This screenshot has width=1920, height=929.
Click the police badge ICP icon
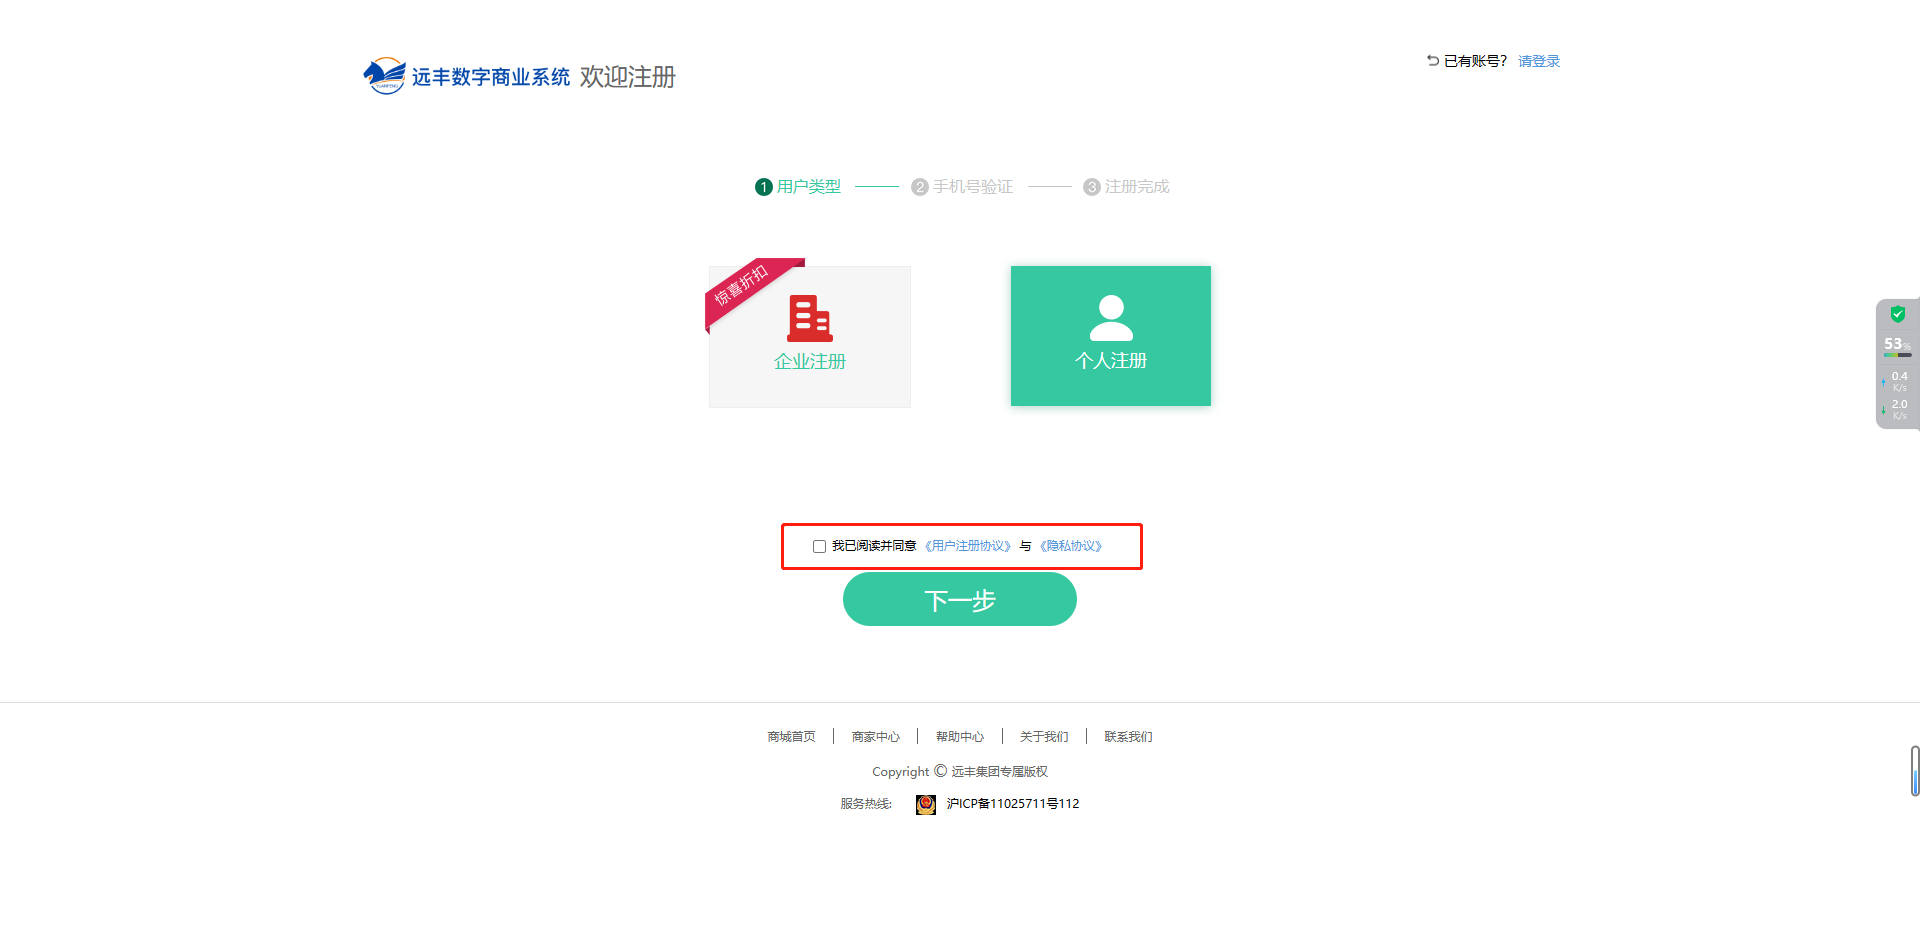926,804
